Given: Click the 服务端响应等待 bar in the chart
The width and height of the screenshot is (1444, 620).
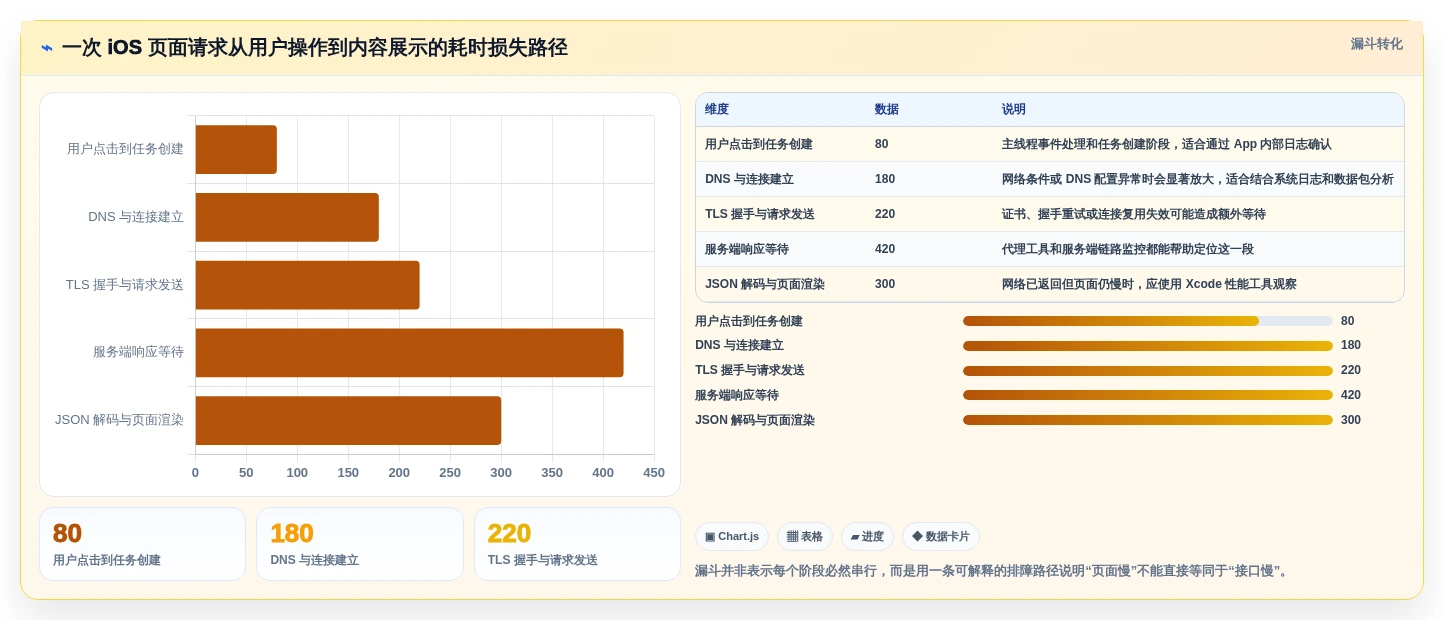Looking at the screenshot, I should [409, 353].
